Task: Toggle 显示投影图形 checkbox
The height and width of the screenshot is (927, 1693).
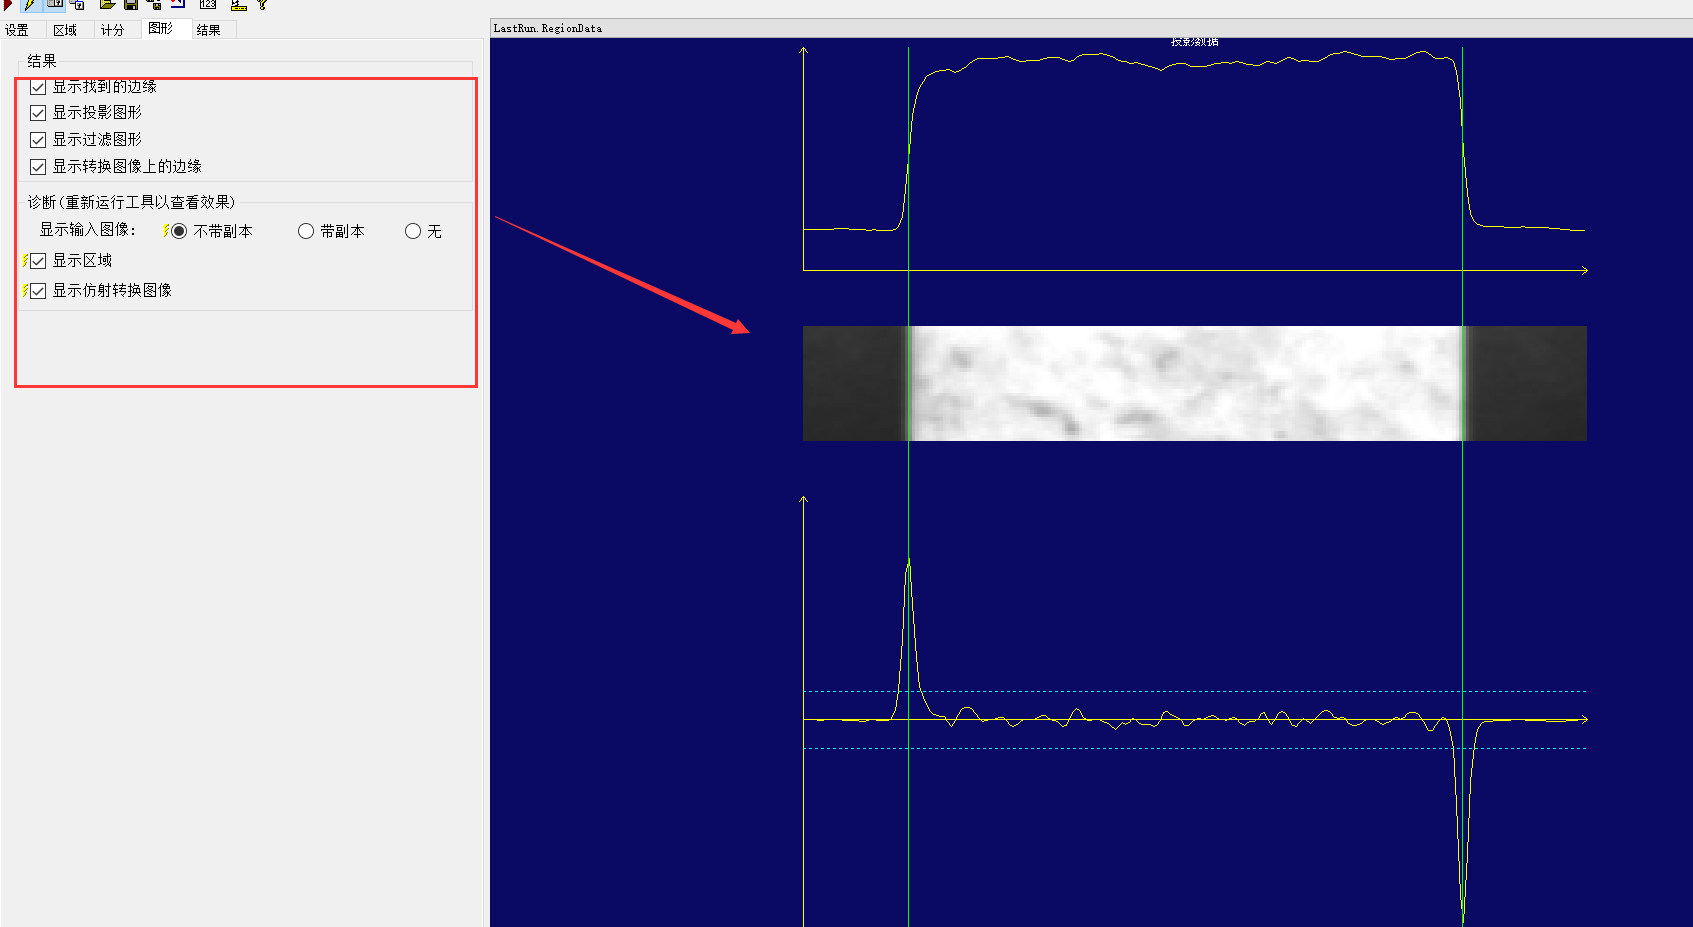Action: click(x=38, y=113)
